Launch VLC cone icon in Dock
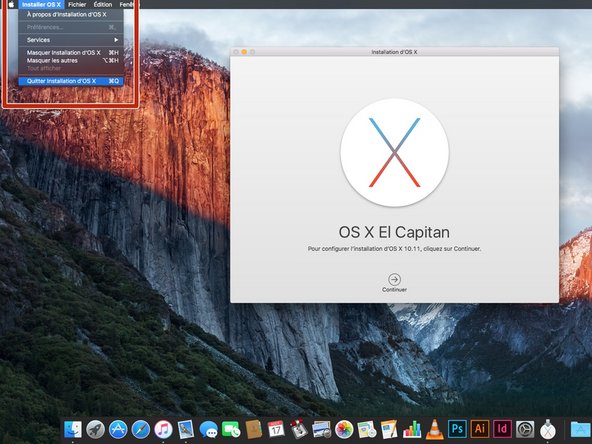Viewport: 592px width, 444px height. point(434,429)
